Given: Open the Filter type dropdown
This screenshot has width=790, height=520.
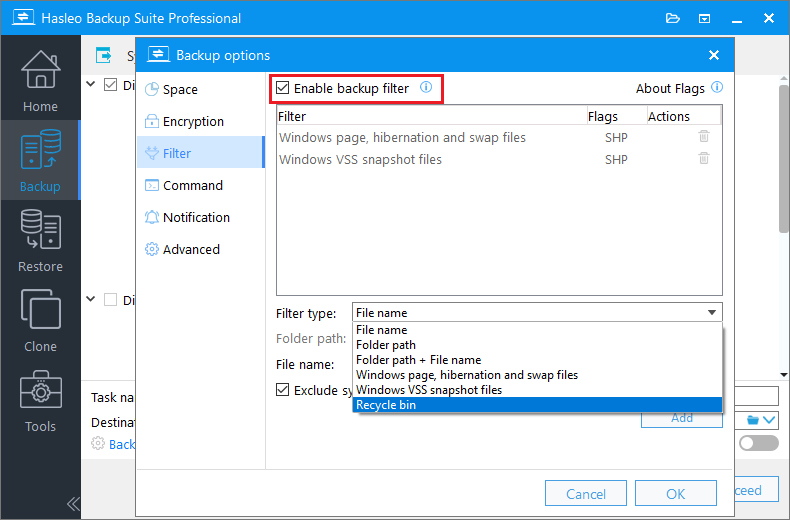Looking at the screenshot, I should pyautogui.click(x=537, y=312).
